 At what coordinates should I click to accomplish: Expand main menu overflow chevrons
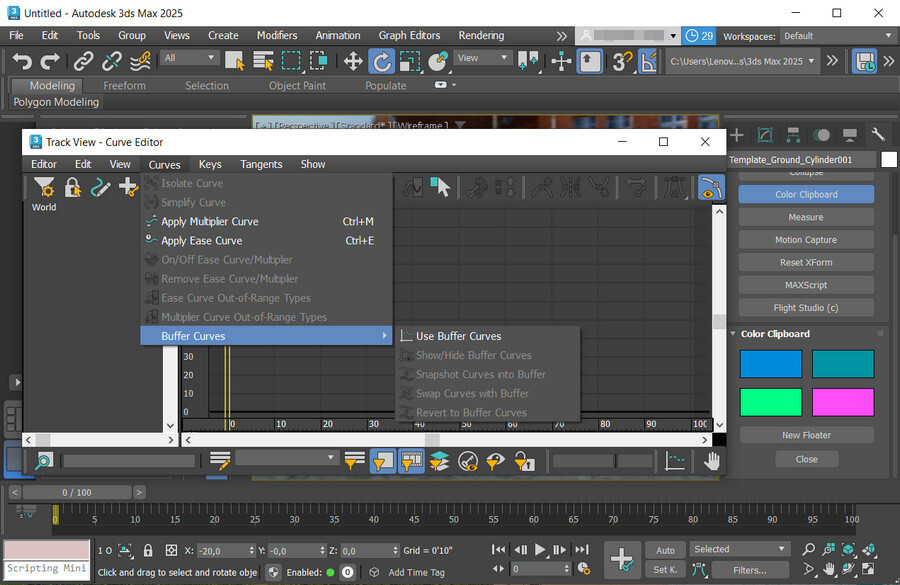click(561, 36)
